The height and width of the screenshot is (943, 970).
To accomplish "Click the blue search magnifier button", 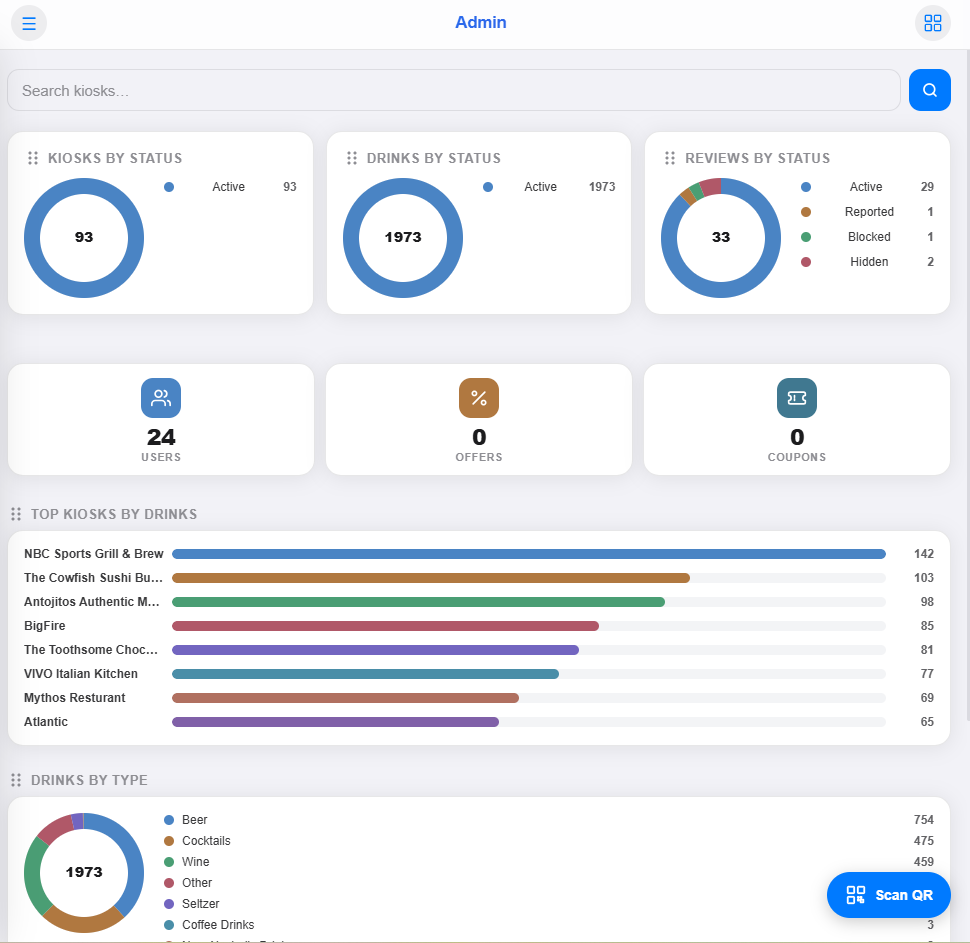I will (x=929, y=90).
